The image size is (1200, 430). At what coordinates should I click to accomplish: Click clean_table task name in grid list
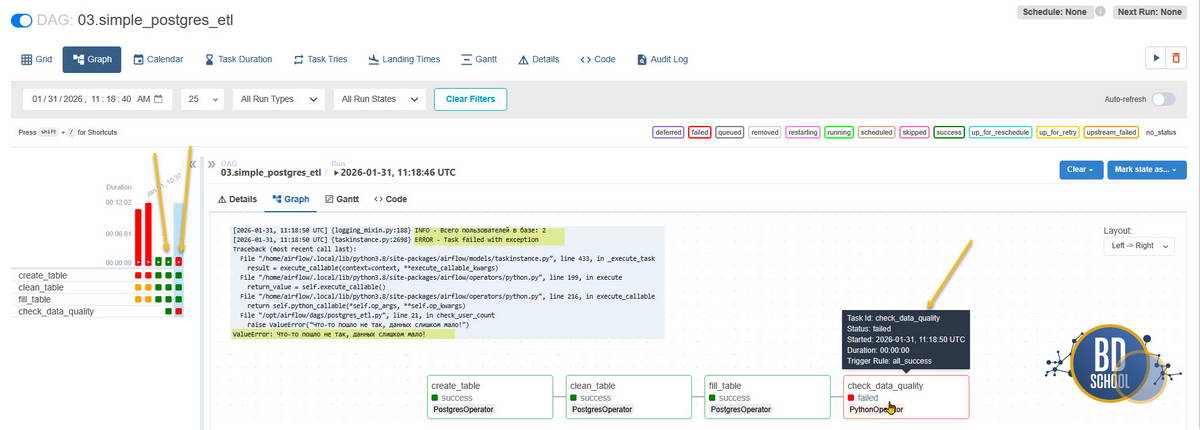click(41, 287)
